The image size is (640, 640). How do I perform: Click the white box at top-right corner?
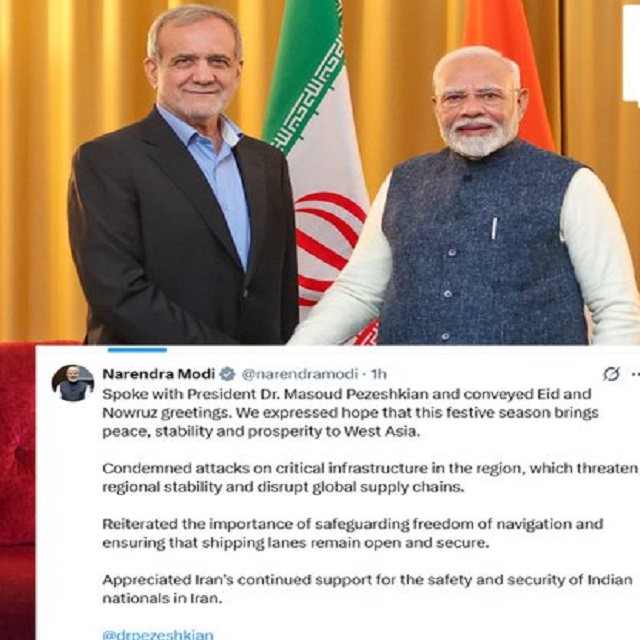pos(631,53)
